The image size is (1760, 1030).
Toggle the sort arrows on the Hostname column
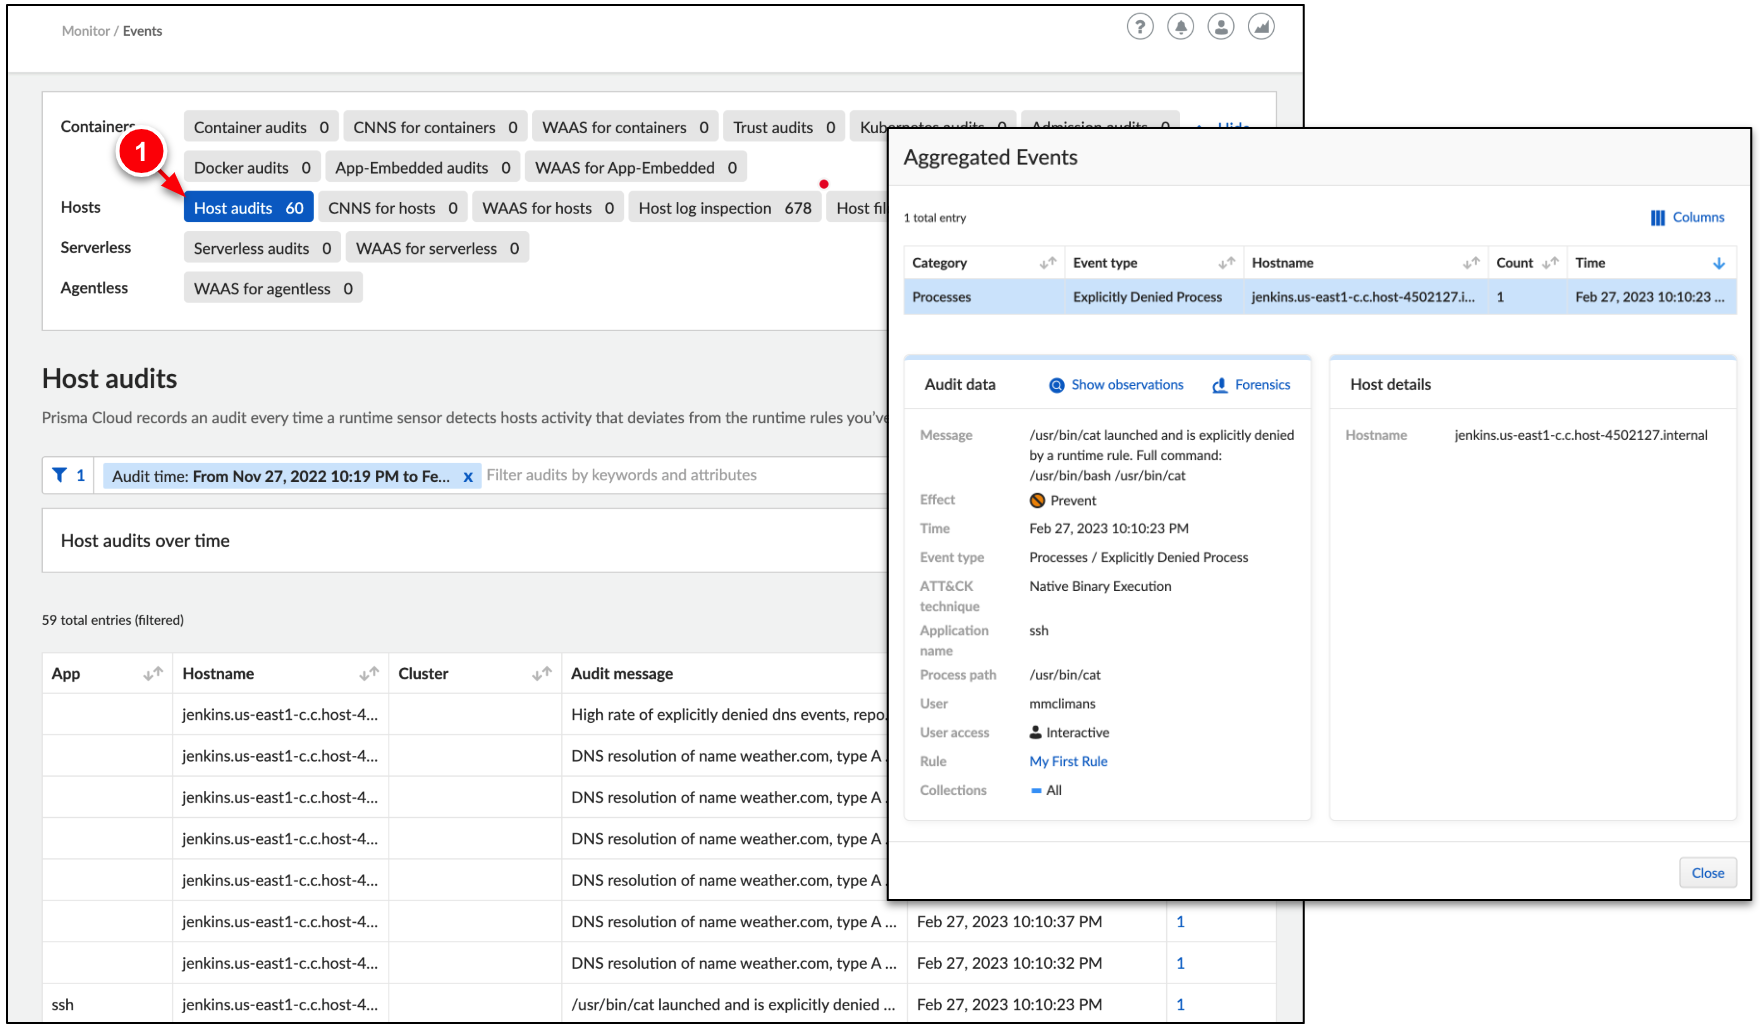1470,262
